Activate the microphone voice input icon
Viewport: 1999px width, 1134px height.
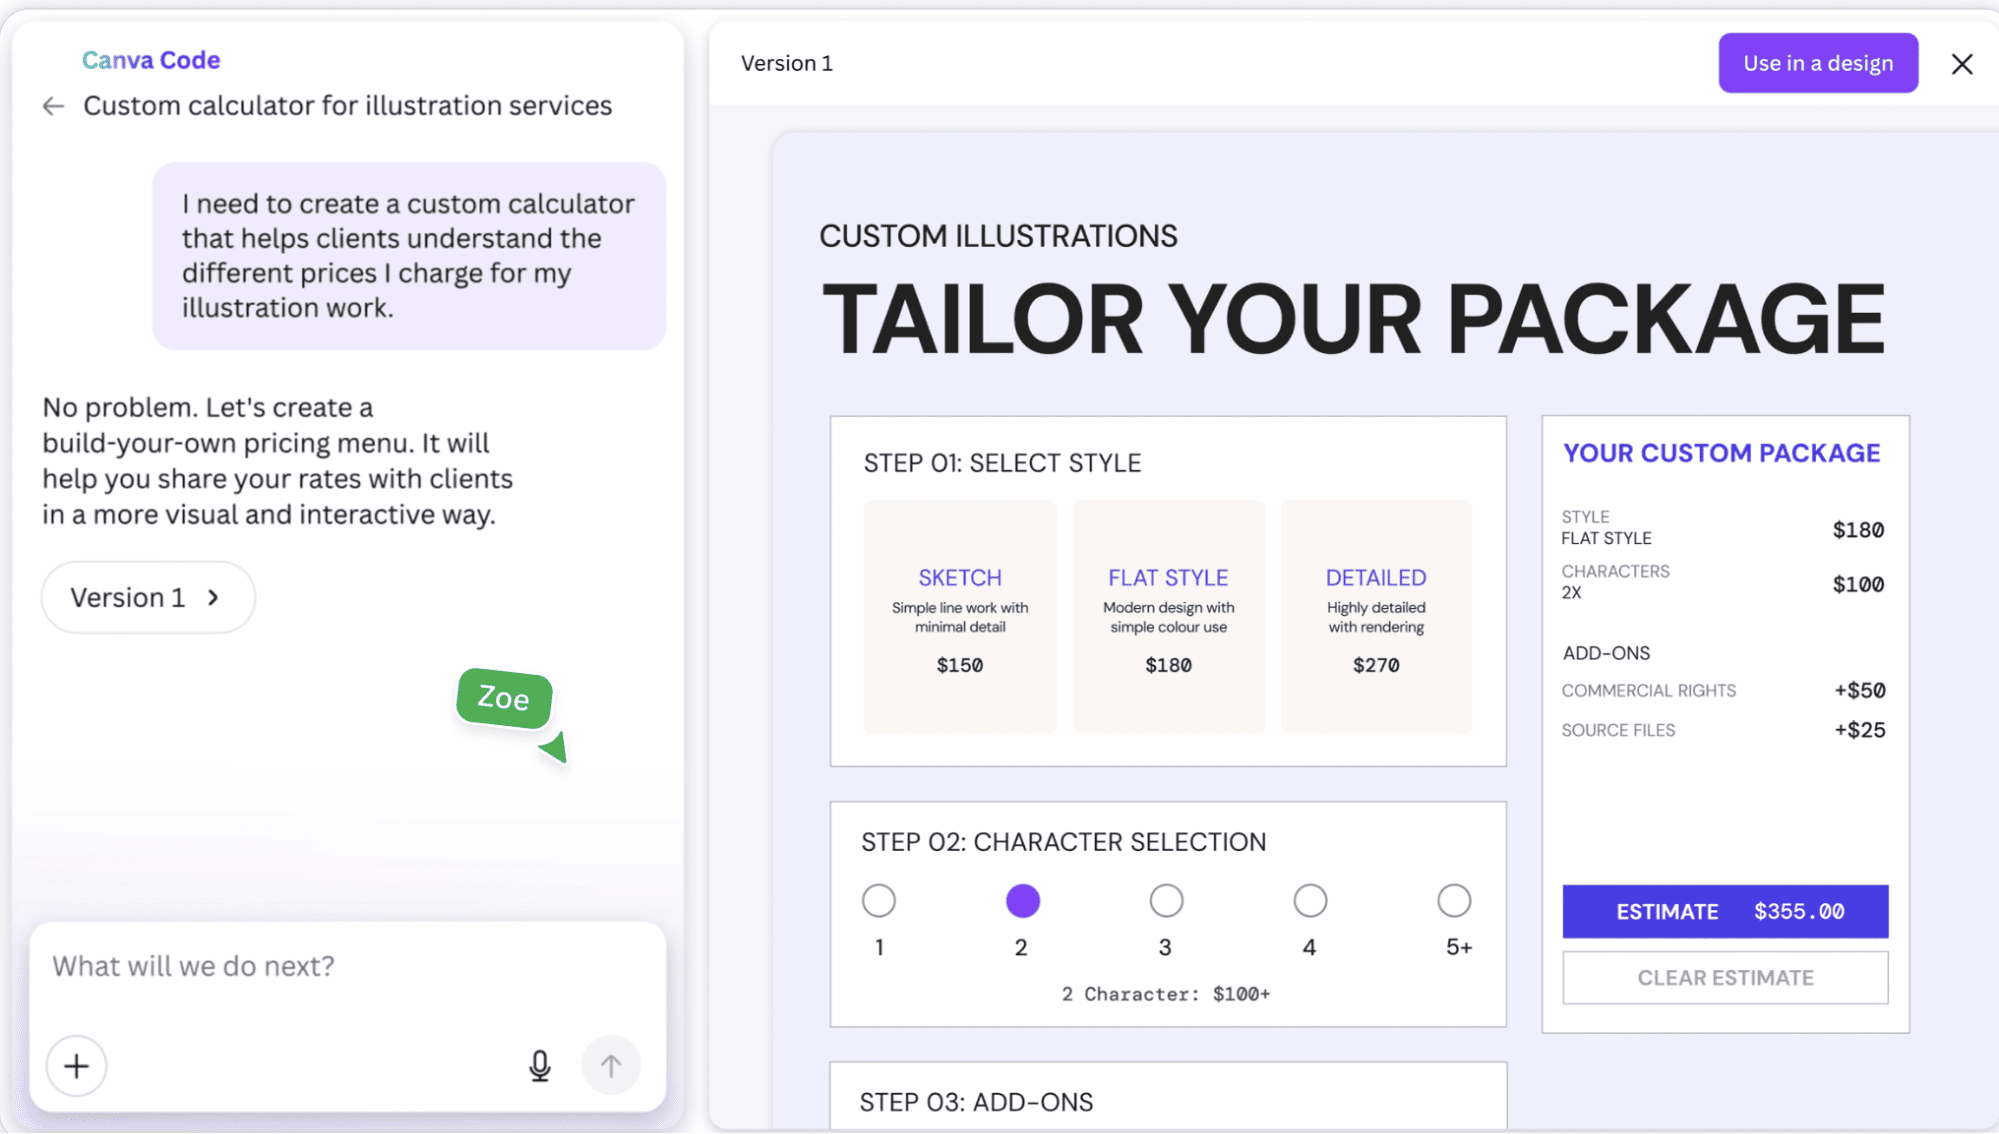pyautogui.click(x=539, y=1066)
